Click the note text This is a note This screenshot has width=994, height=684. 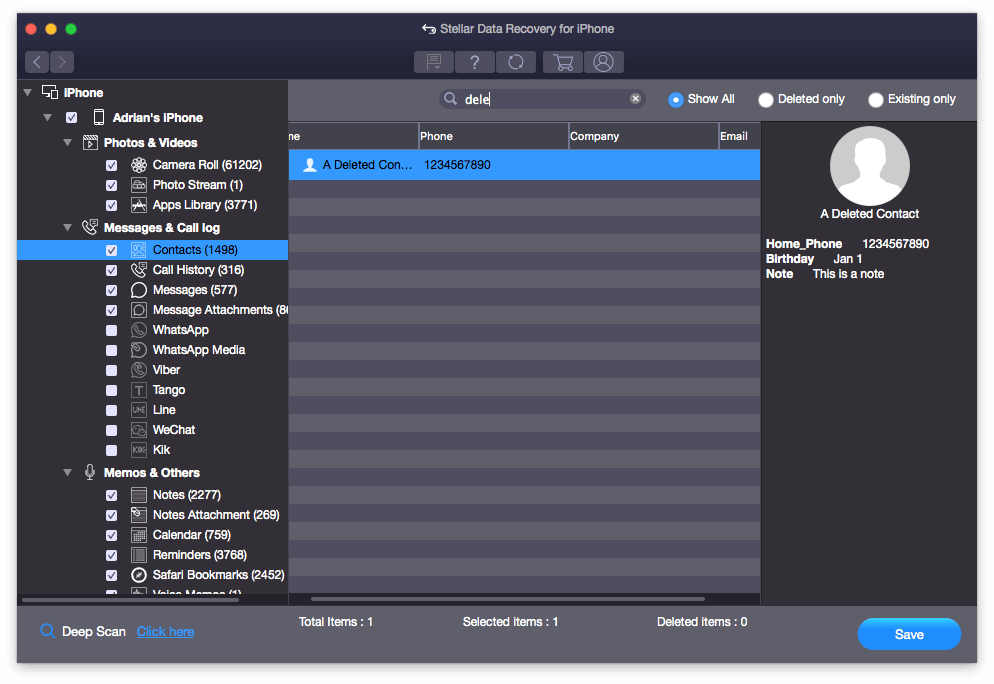coord(848,274)
